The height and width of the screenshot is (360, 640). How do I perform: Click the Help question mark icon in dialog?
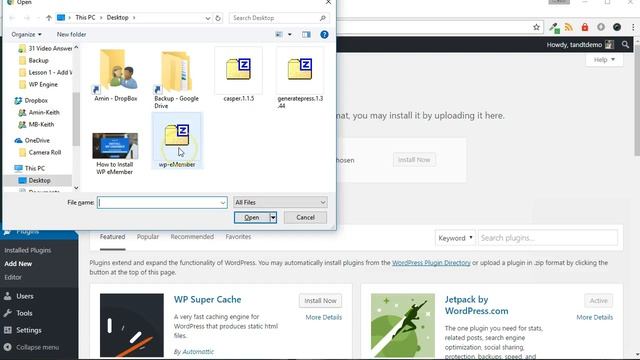tap(324, 35)
